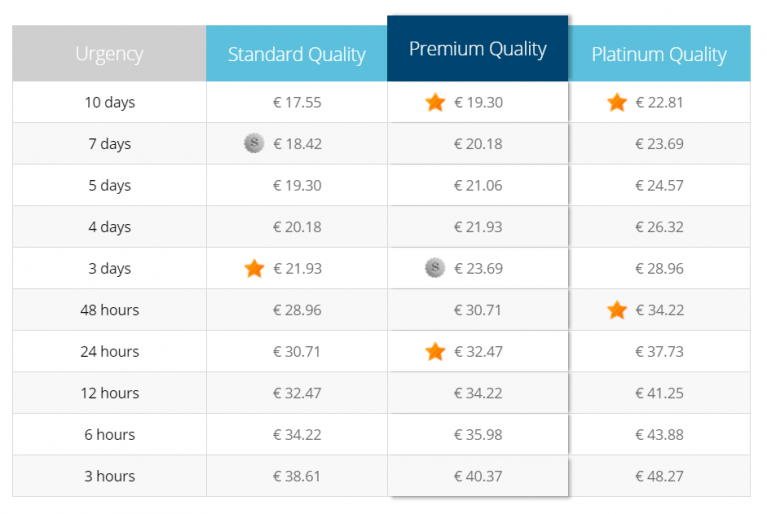
Task: Select the 5 days urgency row label
Action: point(109,185)
